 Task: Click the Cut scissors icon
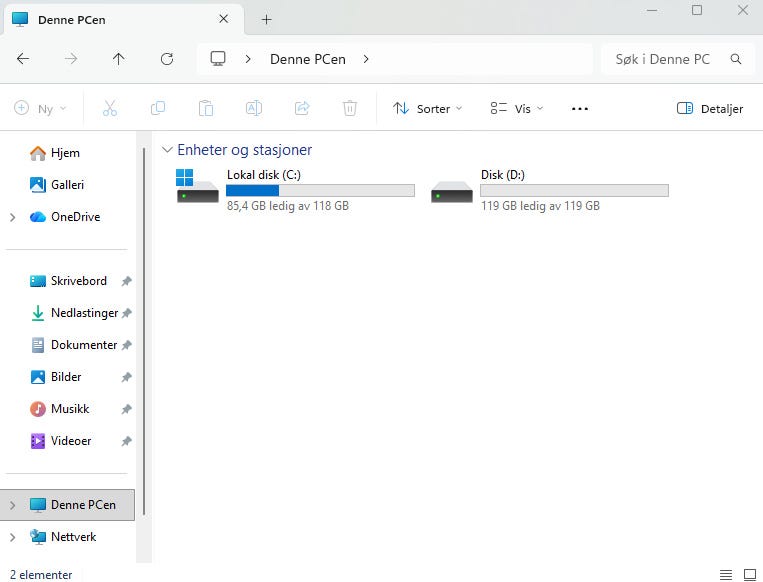point(109,108)
